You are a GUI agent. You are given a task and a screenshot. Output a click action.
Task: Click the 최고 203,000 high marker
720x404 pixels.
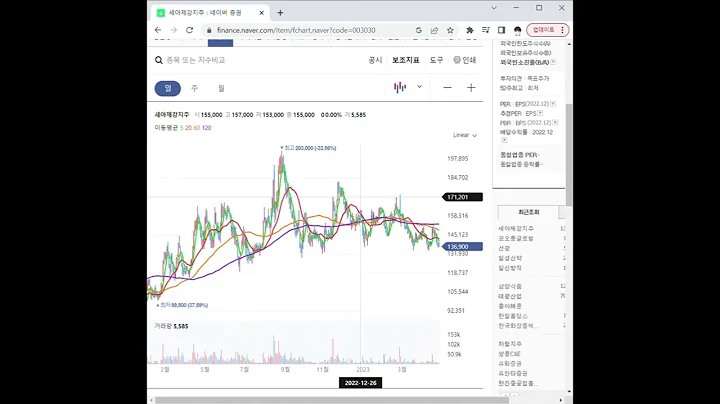click(x=309, y=148)
